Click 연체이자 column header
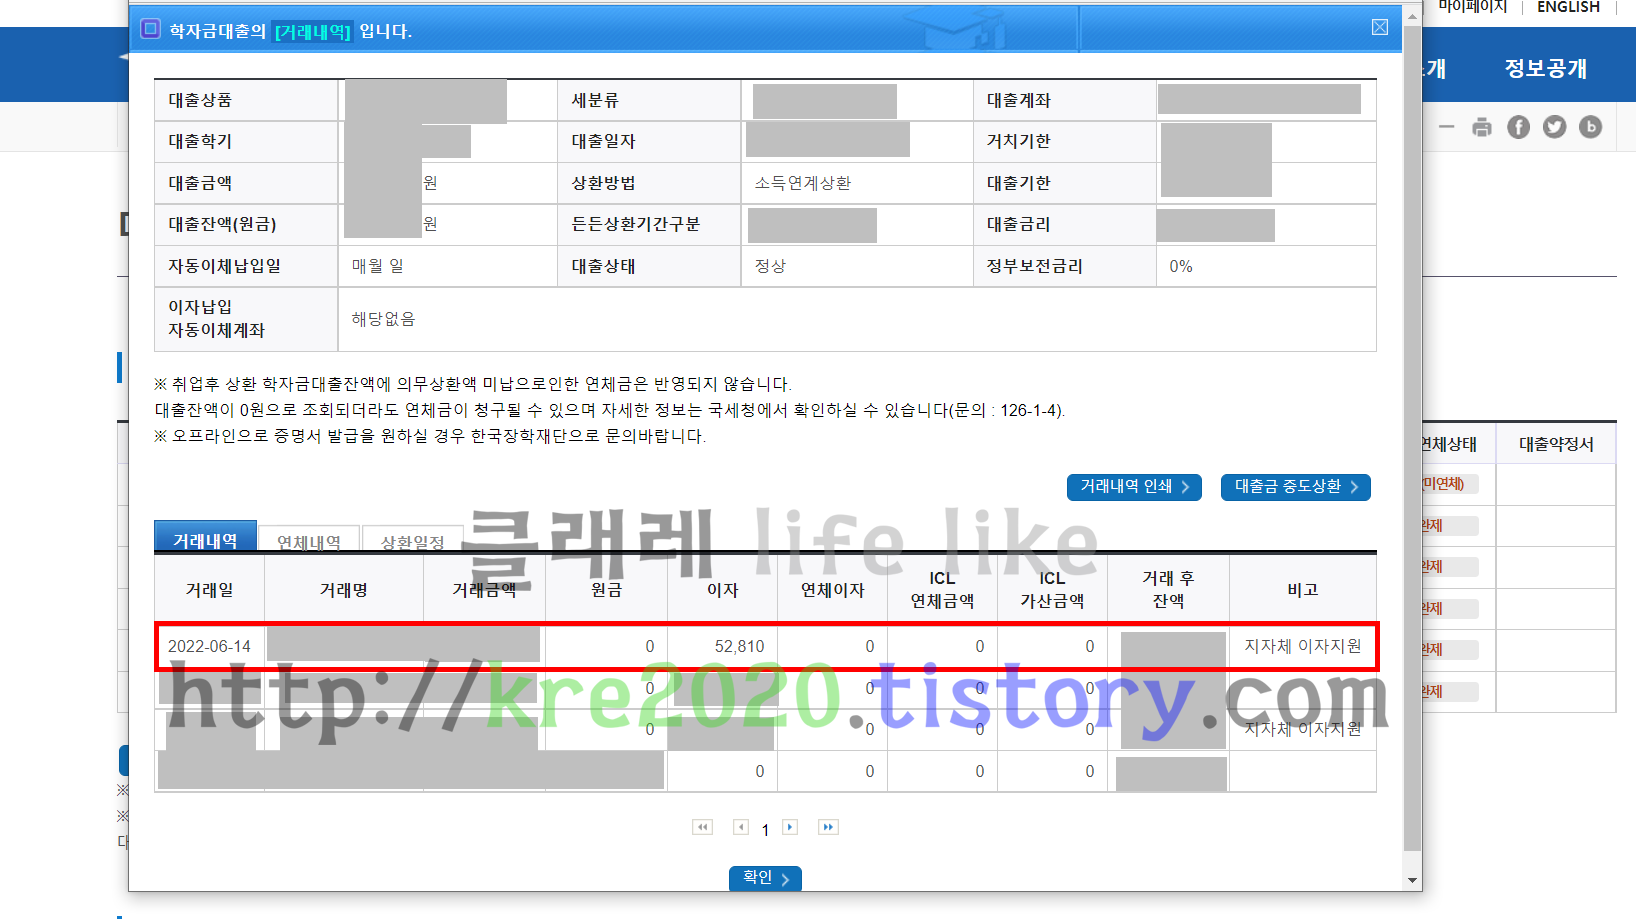Viewport: 1636px width, 919px height. (x=832, y=590)
